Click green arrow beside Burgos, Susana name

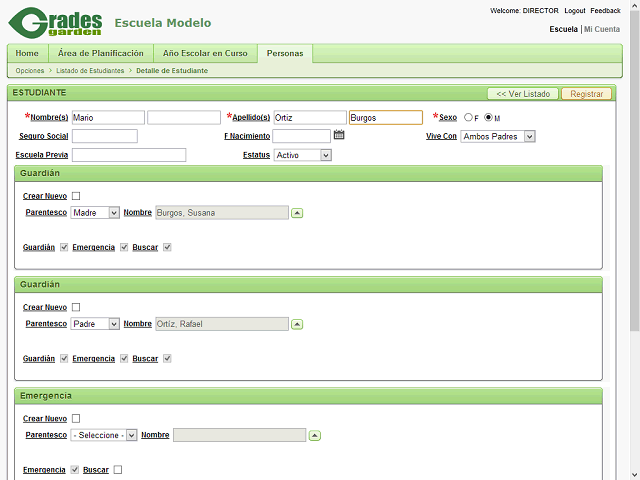click(x=297, y=213)
